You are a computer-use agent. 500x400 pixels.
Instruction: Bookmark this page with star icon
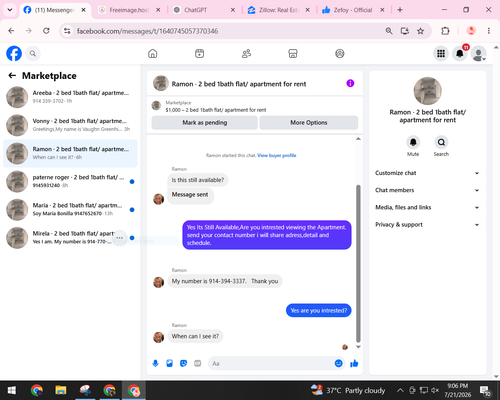tap(420, 31)
